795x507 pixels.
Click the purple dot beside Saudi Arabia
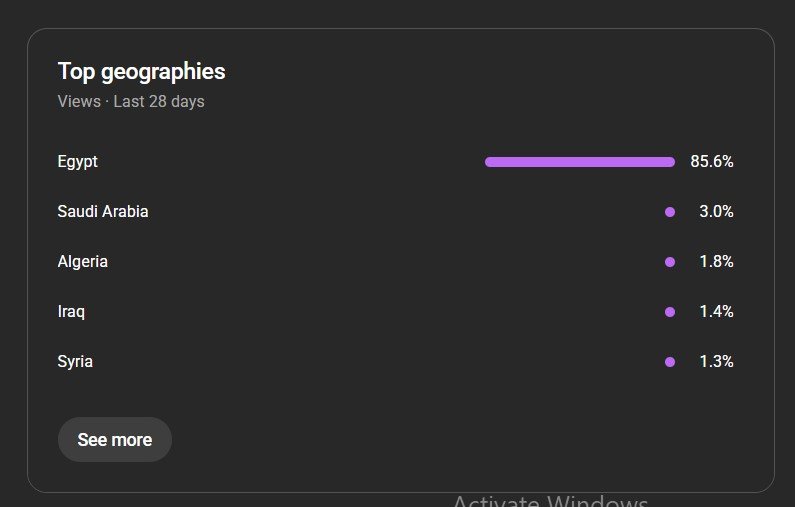(670, 212)
